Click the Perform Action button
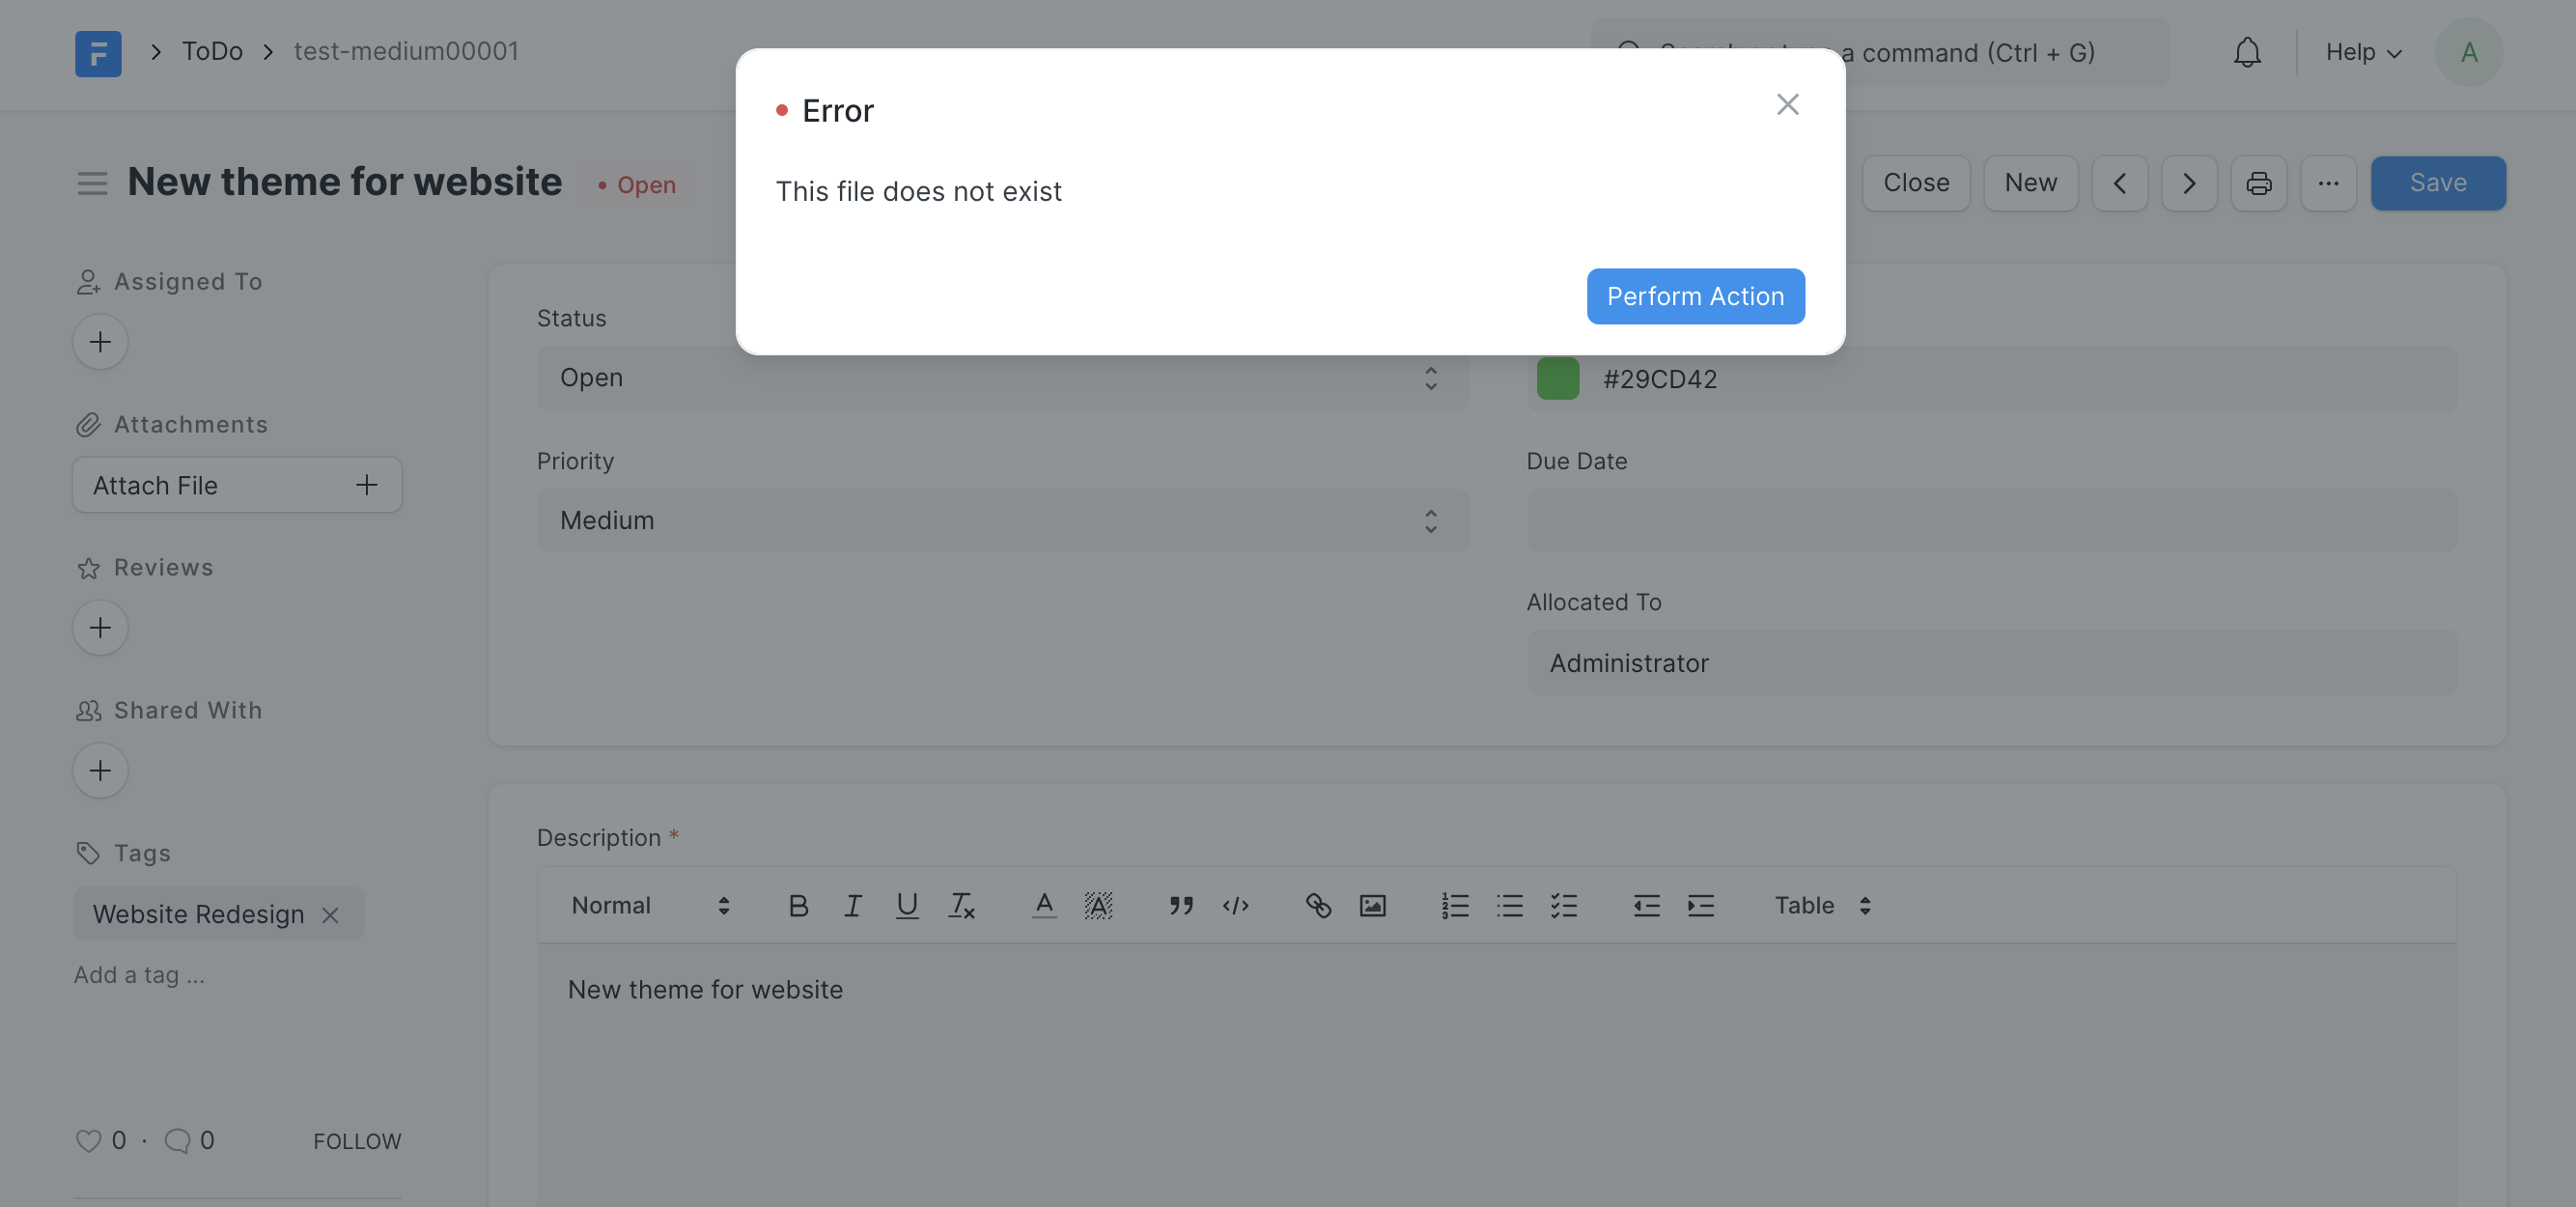The height and width of the screenshot is (1207, 2576). (x=1695, y=296)
